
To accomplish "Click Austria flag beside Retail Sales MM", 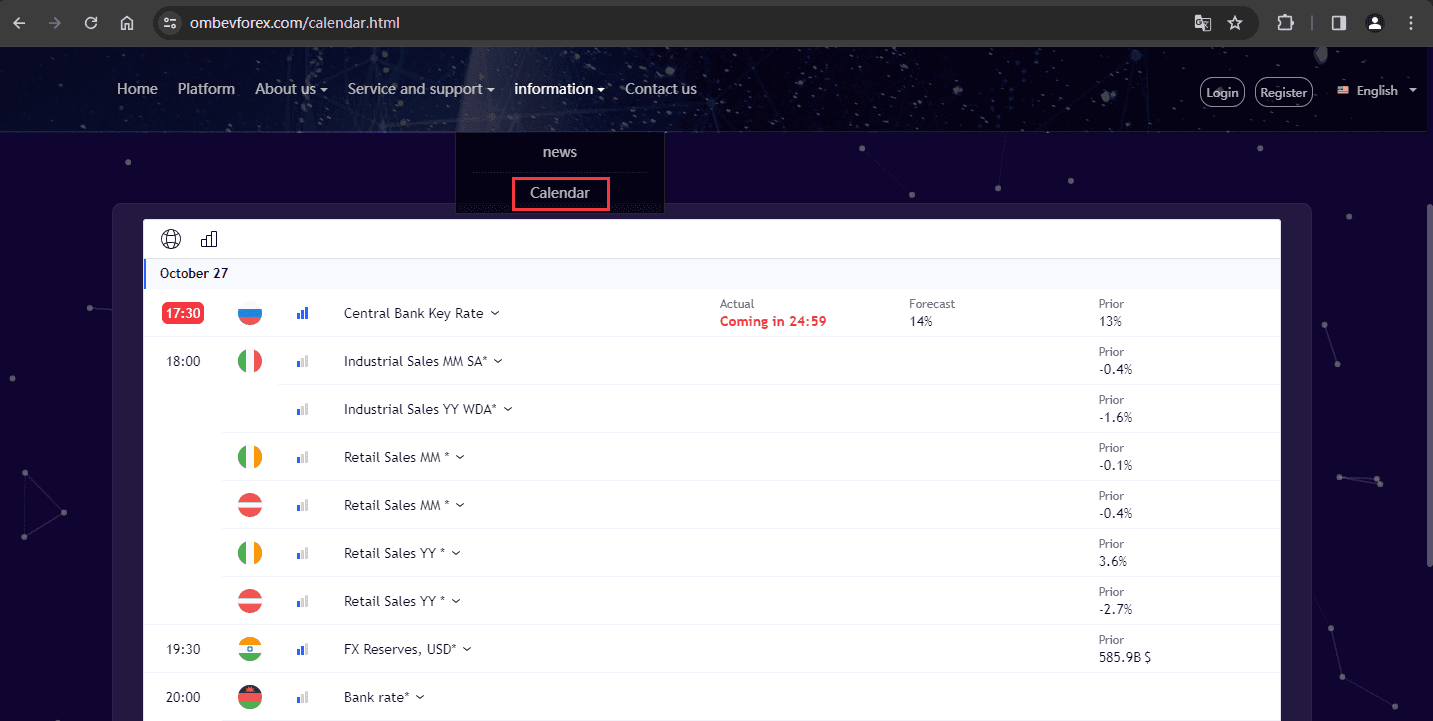I will (250, 505).
